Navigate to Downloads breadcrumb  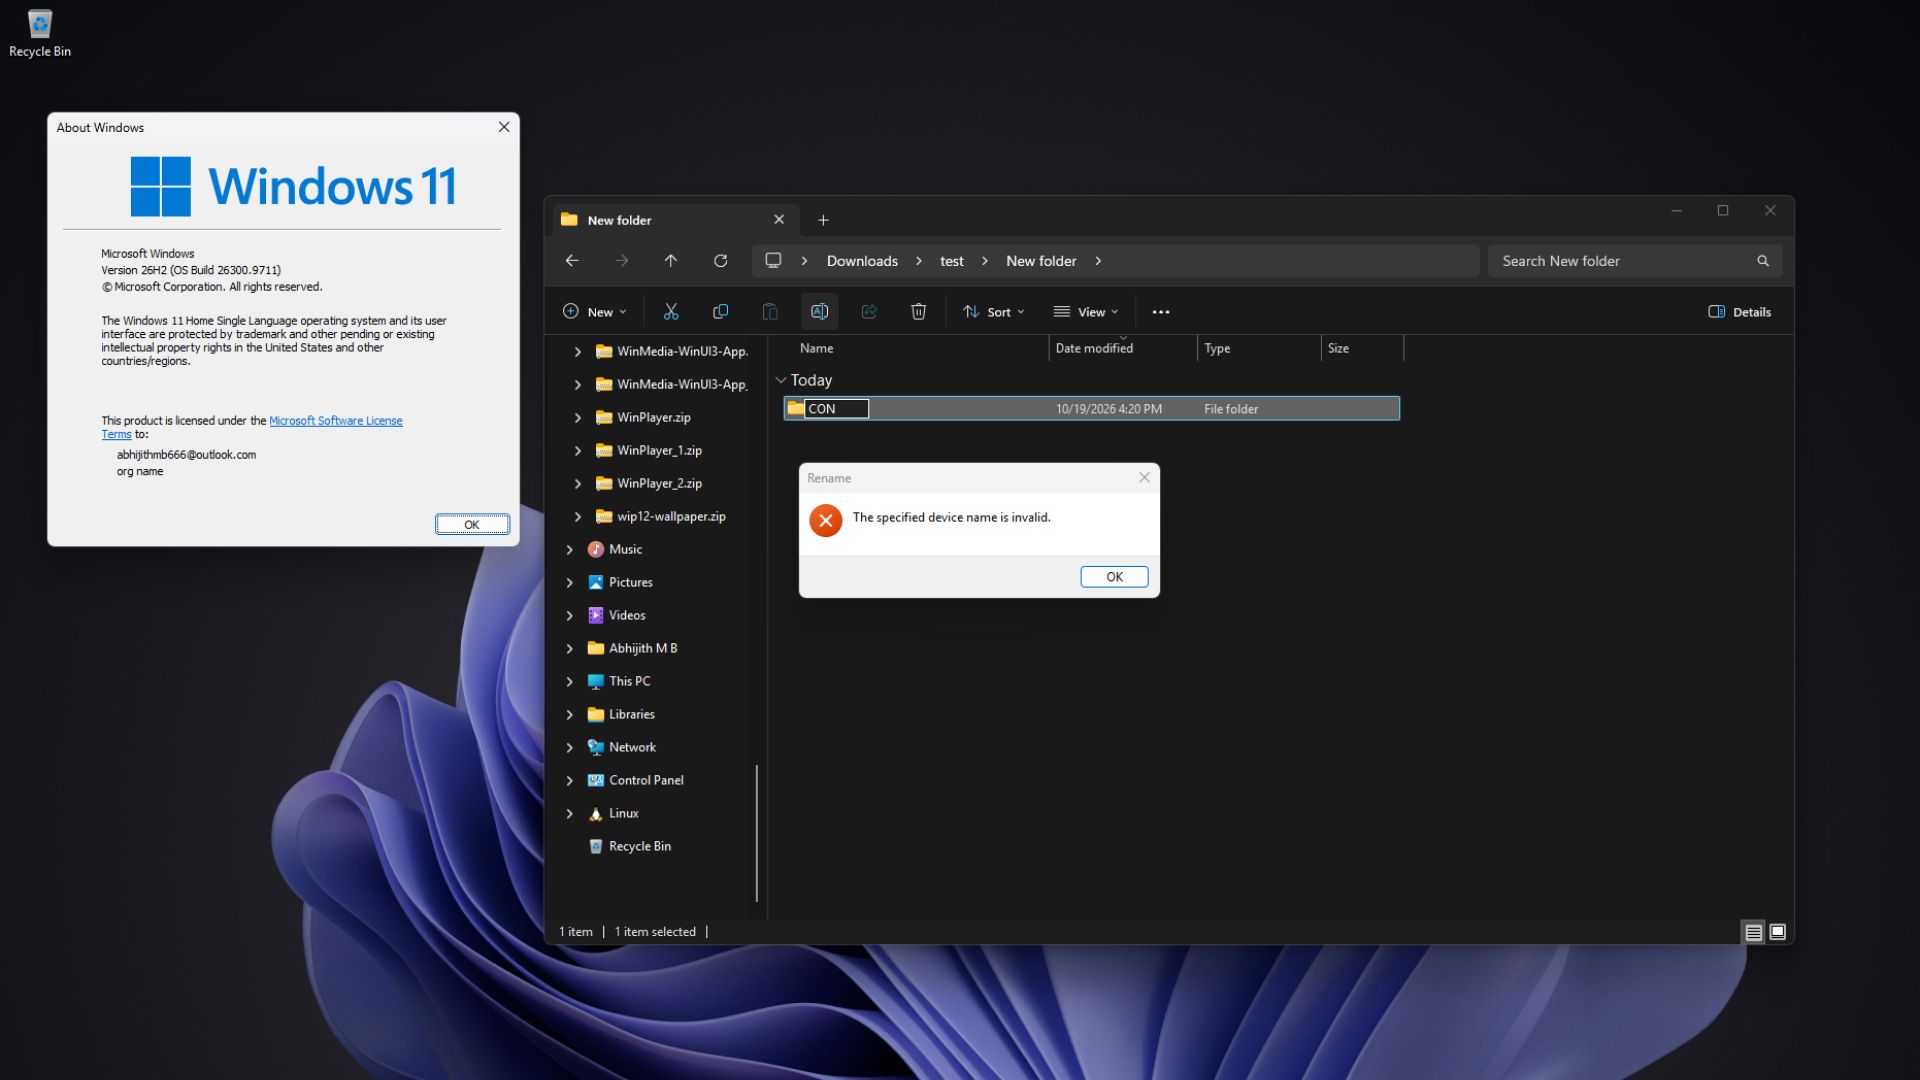(862, 261)
